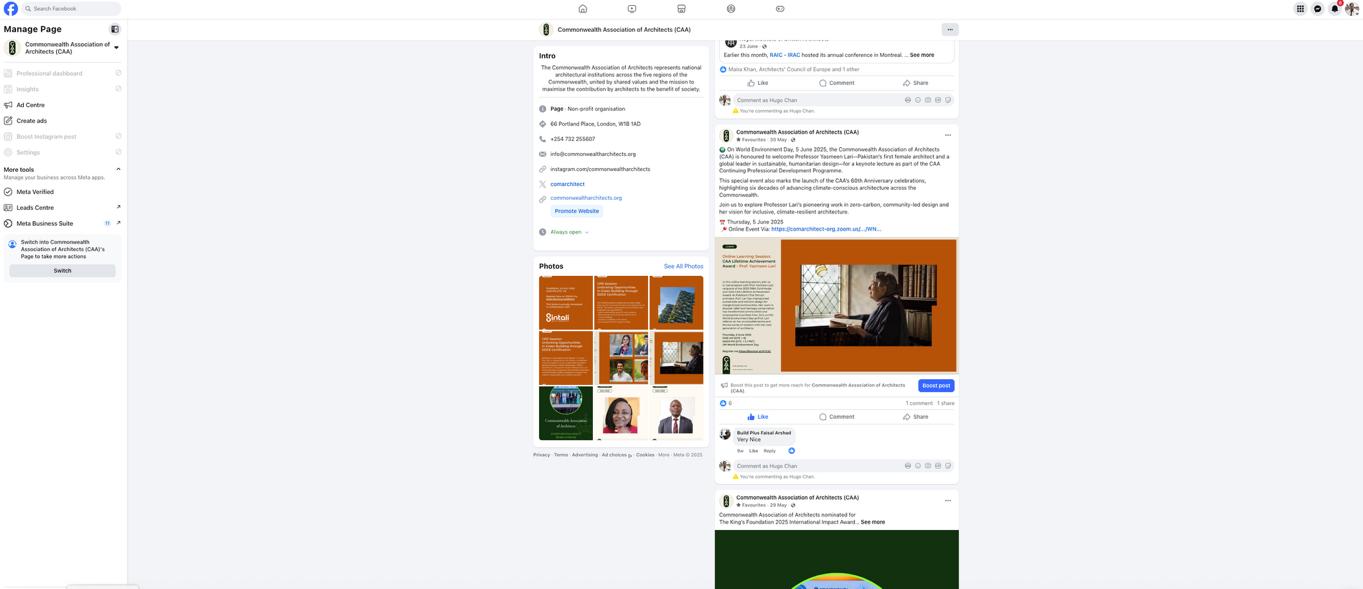Open the account profile avatar menu
The height and width of the screenshot is (589, 1363).
click(1352, 9)
